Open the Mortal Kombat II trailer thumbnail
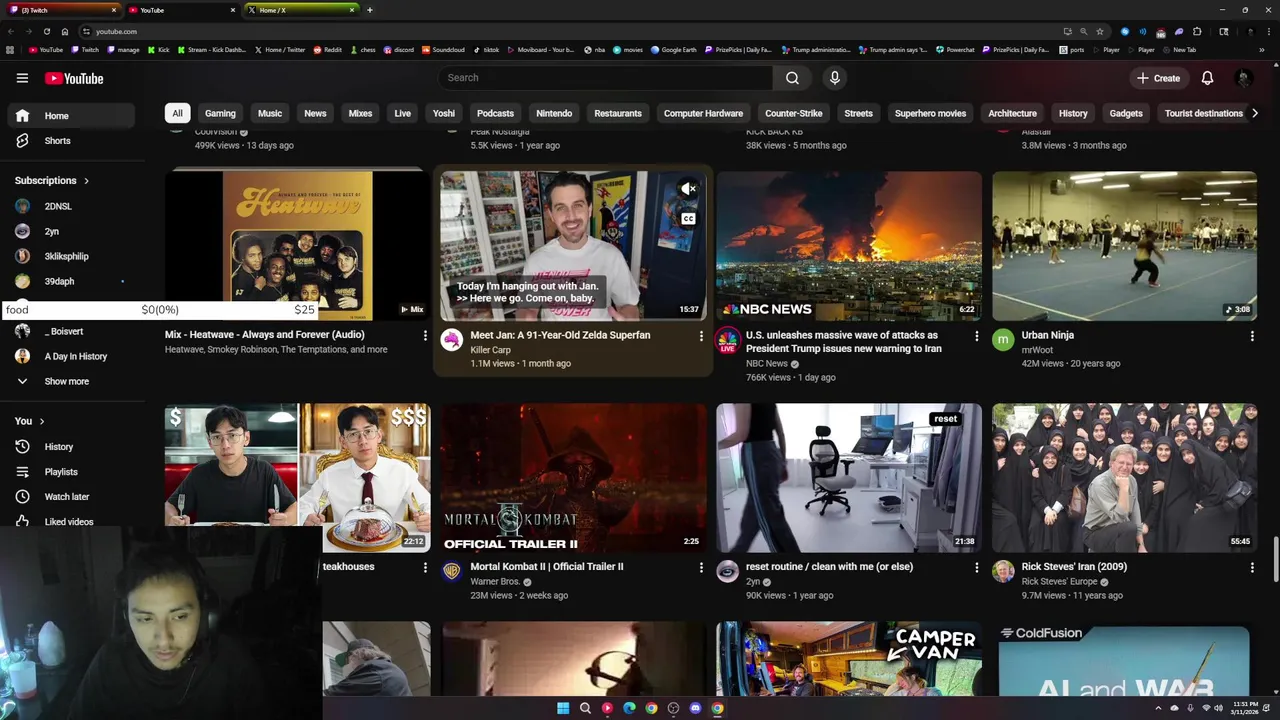Image resolution: width=1280 pixels, height=720 pixels. 574,478
